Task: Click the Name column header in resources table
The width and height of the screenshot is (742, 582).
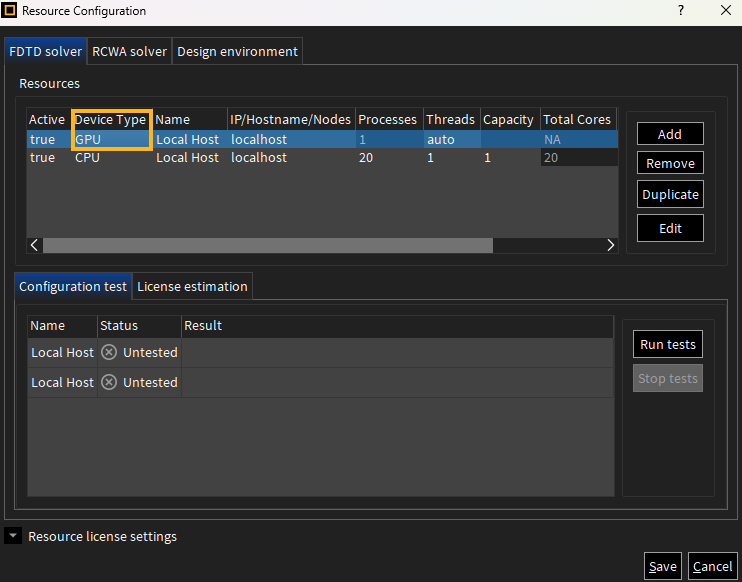Action: 189,119
